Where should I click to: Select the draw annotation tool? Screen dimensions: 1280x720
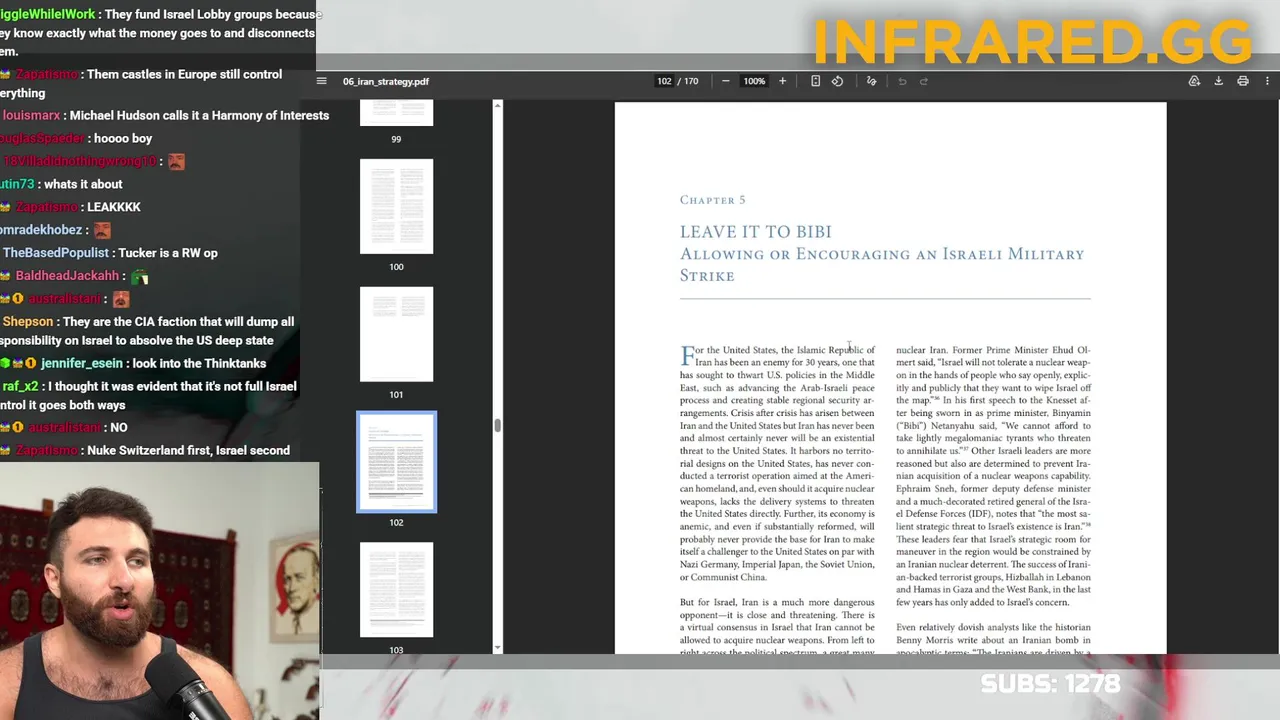coord(871,81)
